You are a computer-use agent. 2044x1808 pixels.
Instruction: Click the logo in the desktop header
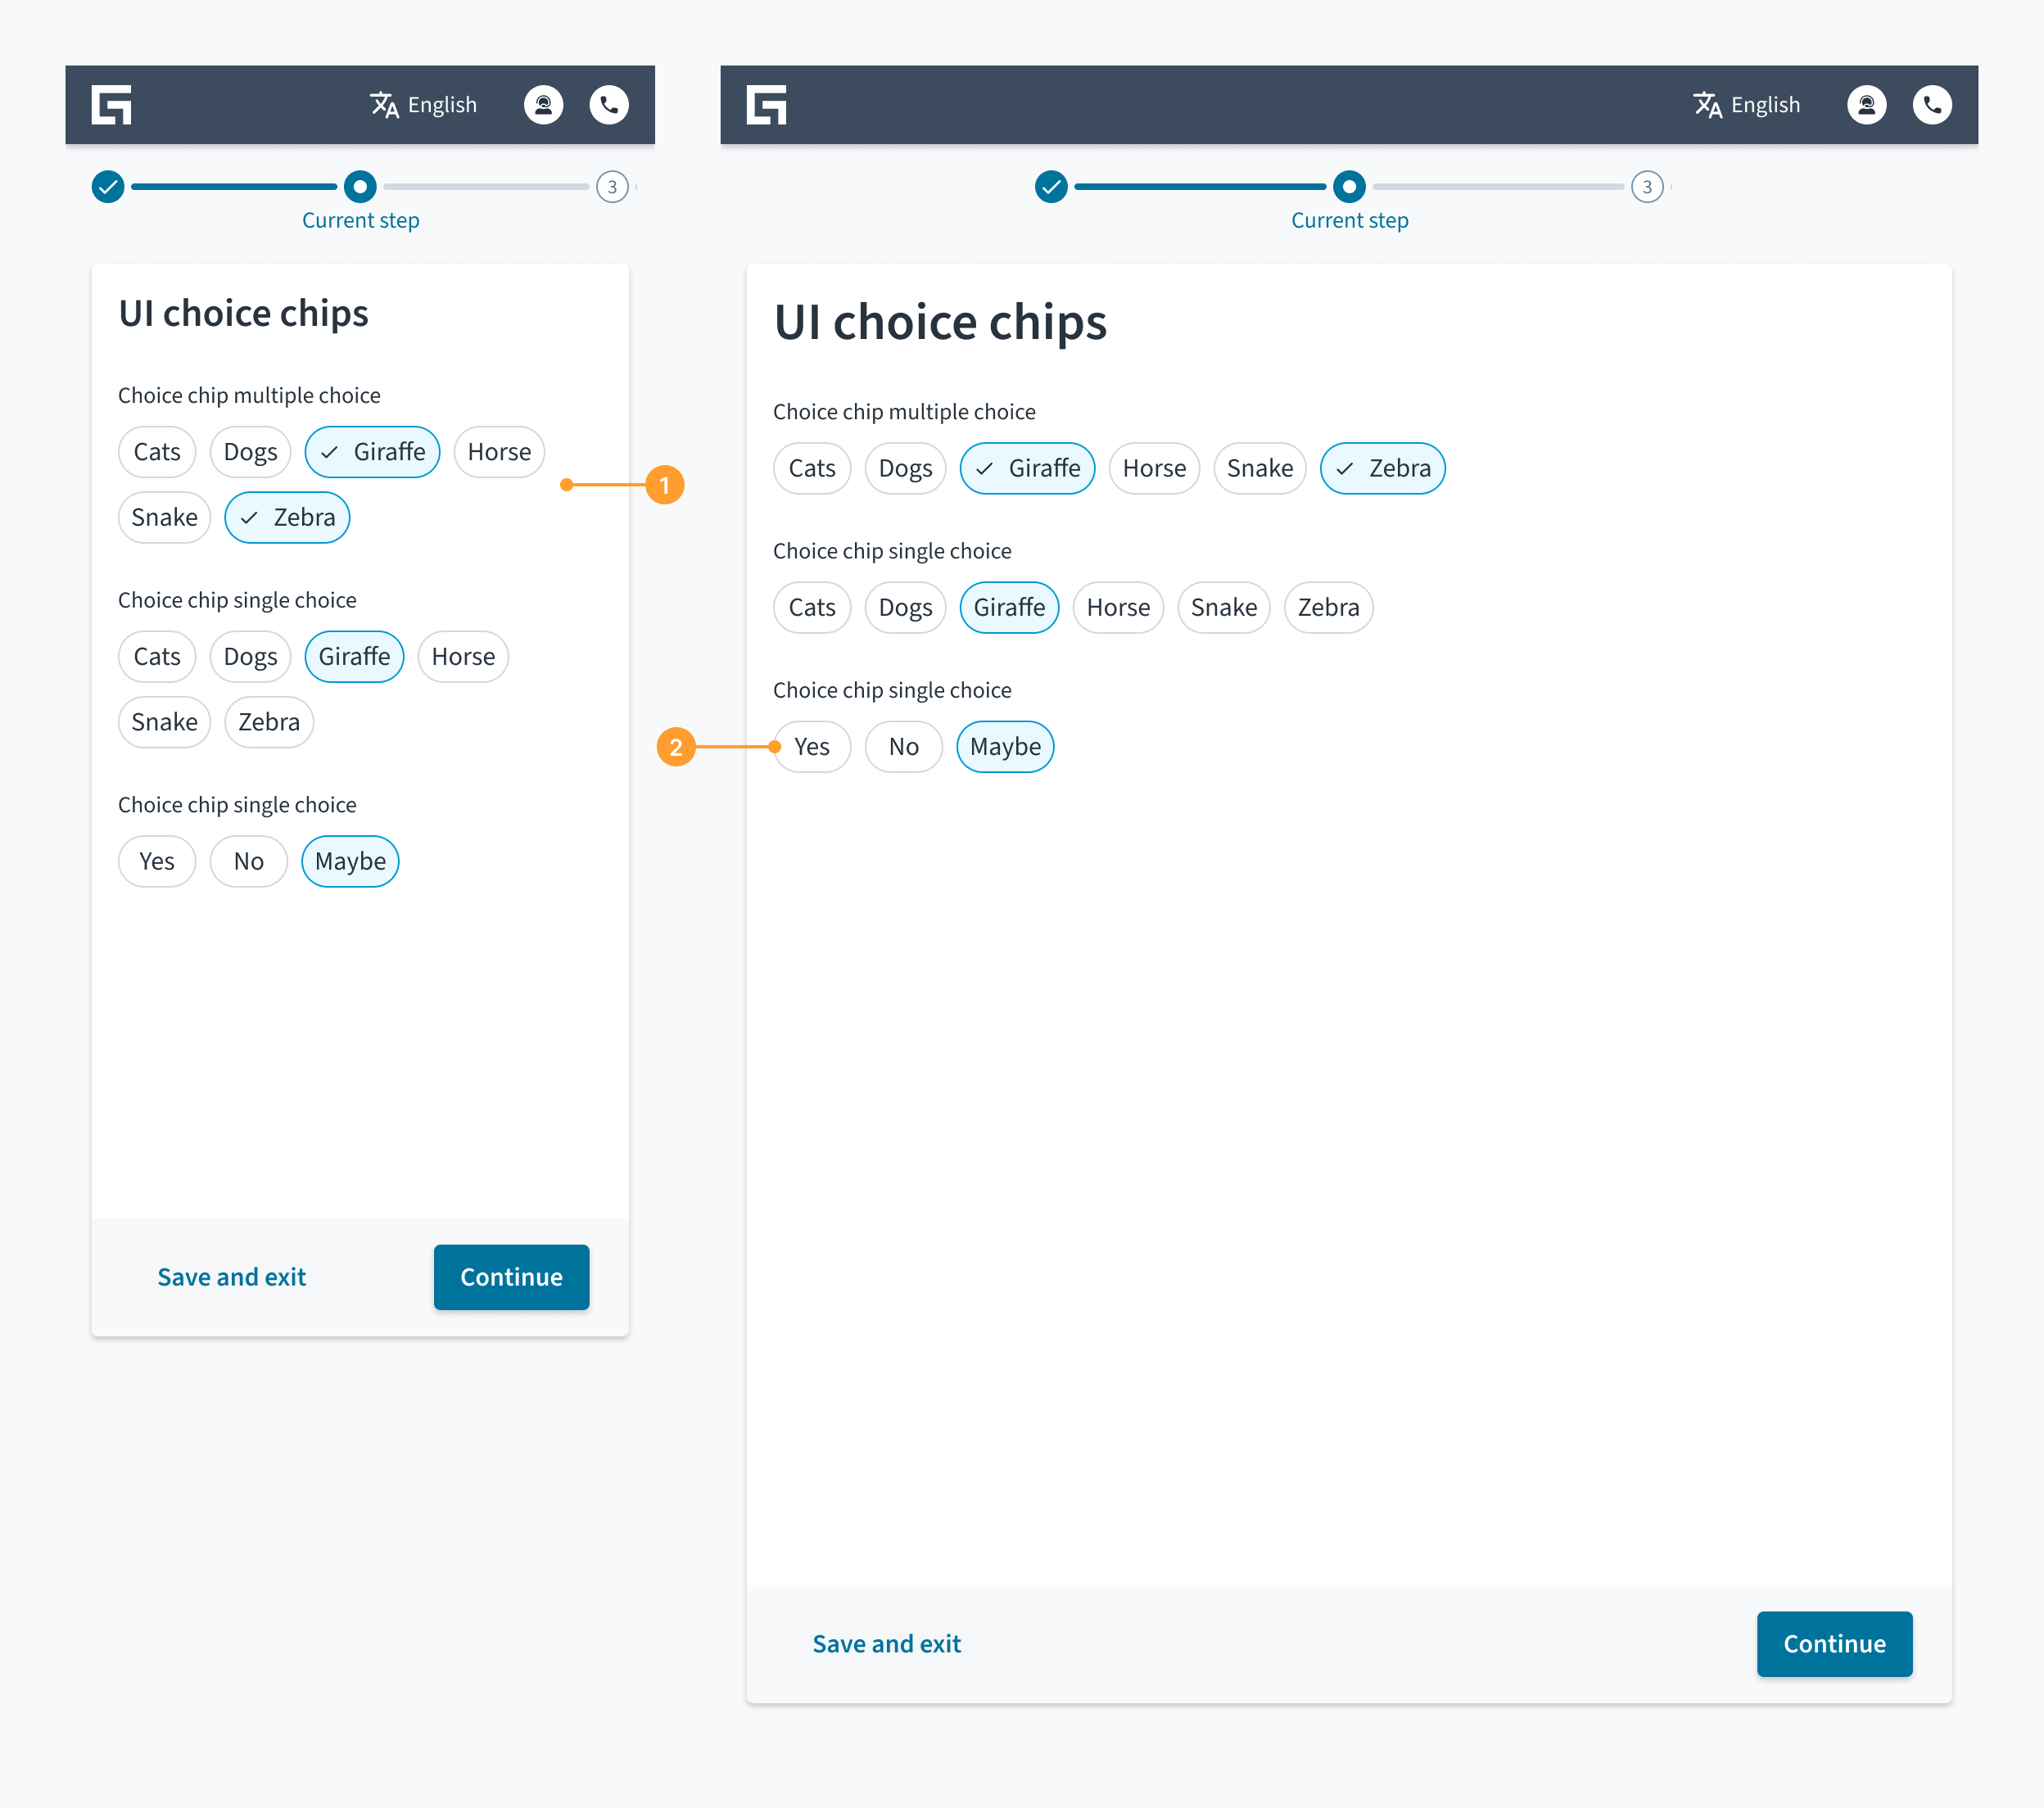coord(766,105)
